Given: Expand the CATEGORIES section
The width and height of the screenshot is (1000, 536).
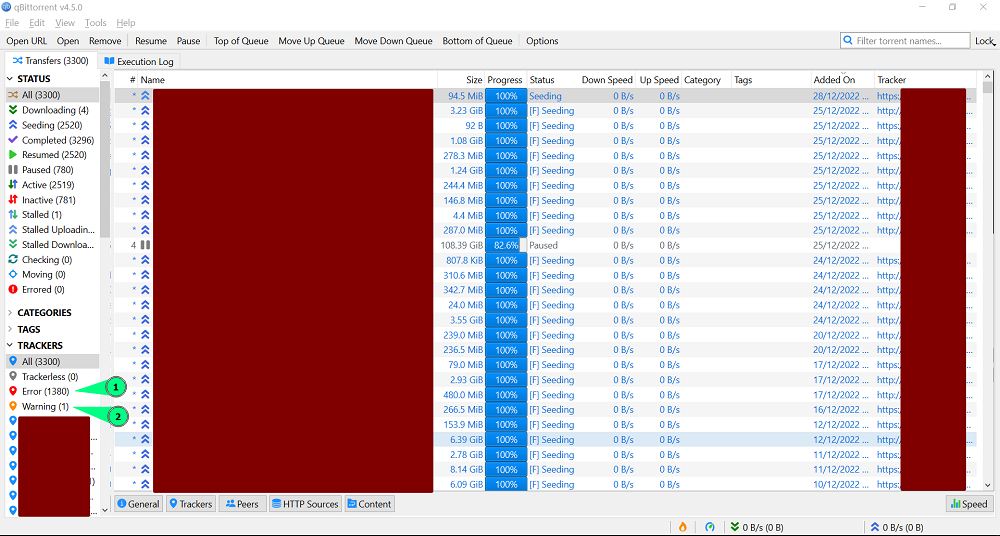Looking at the screenshot, I should point(10,313).
